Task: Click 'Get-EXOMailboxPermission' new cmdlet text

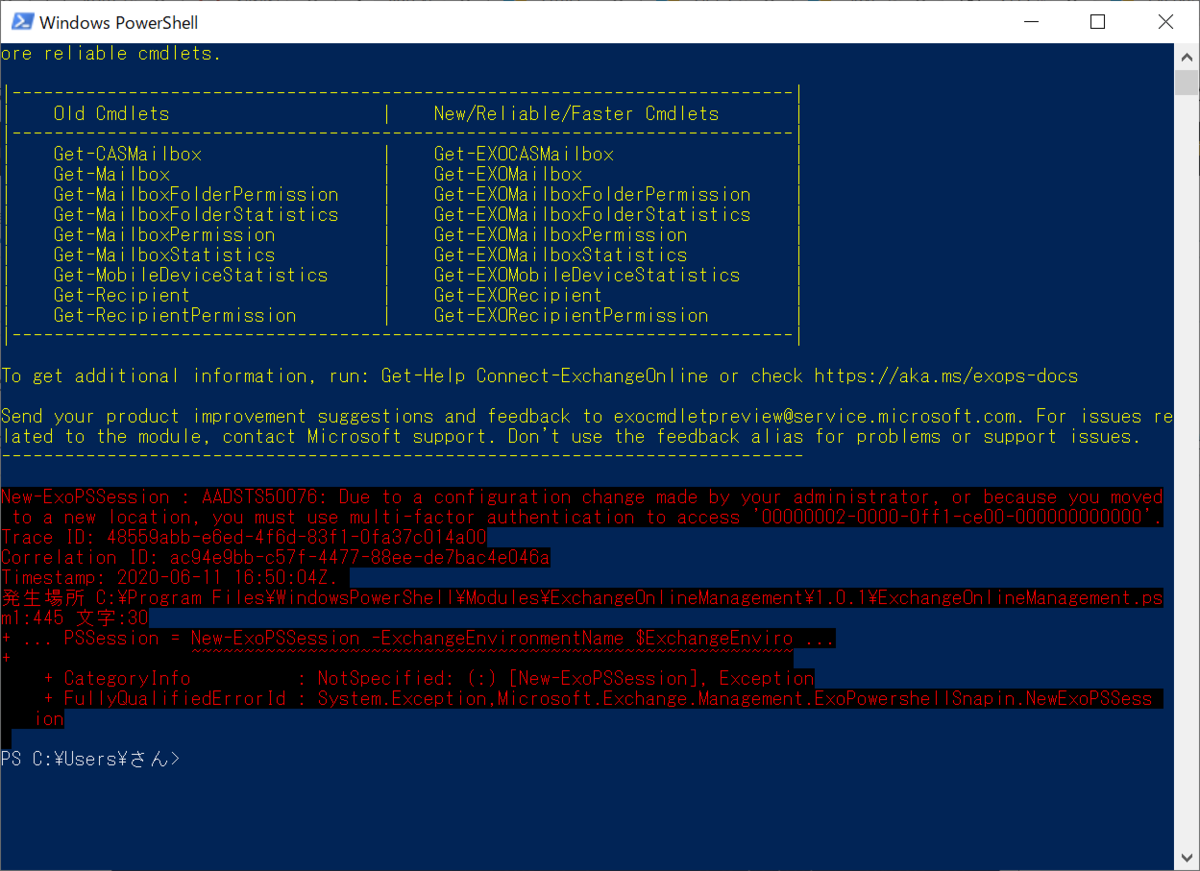Action: click(x=560, y=234)
